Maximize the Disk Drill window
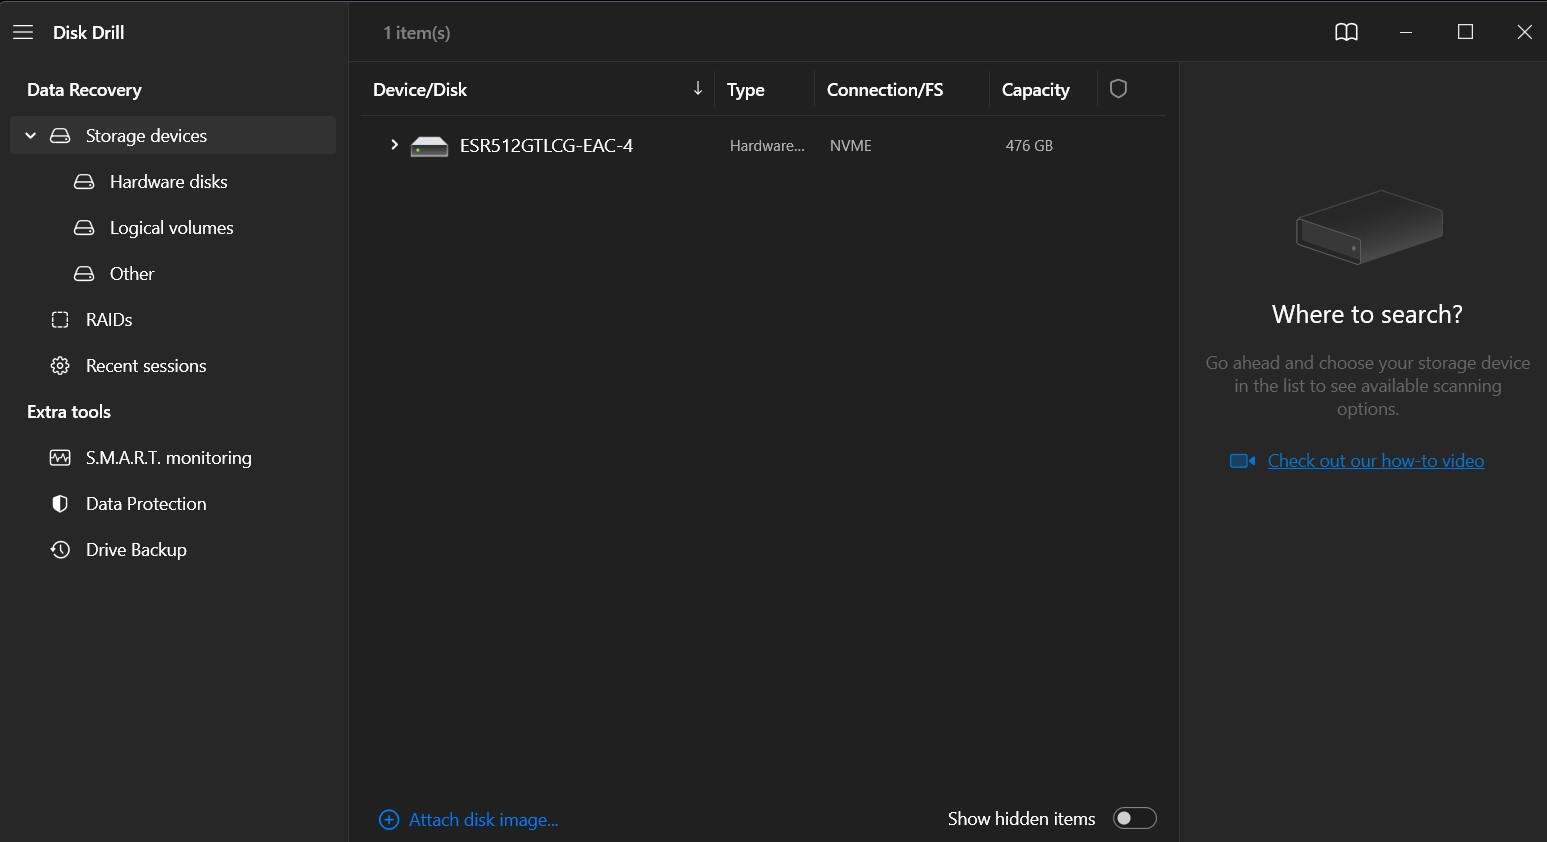1547x842 pixels. click(1466, 32)
